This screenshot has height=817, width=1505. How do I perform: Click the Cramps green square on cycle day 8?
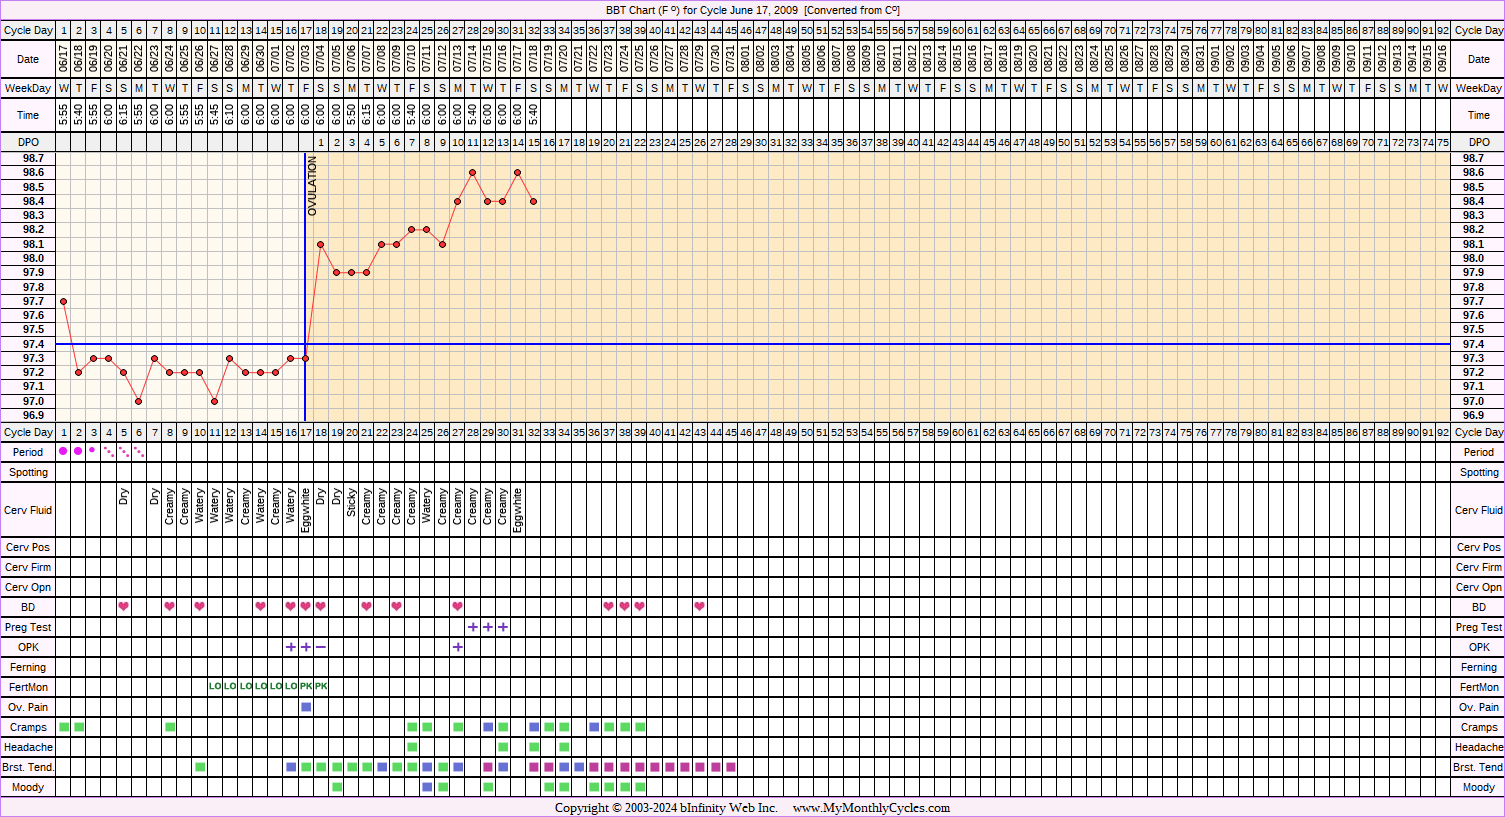coord(170,727)
